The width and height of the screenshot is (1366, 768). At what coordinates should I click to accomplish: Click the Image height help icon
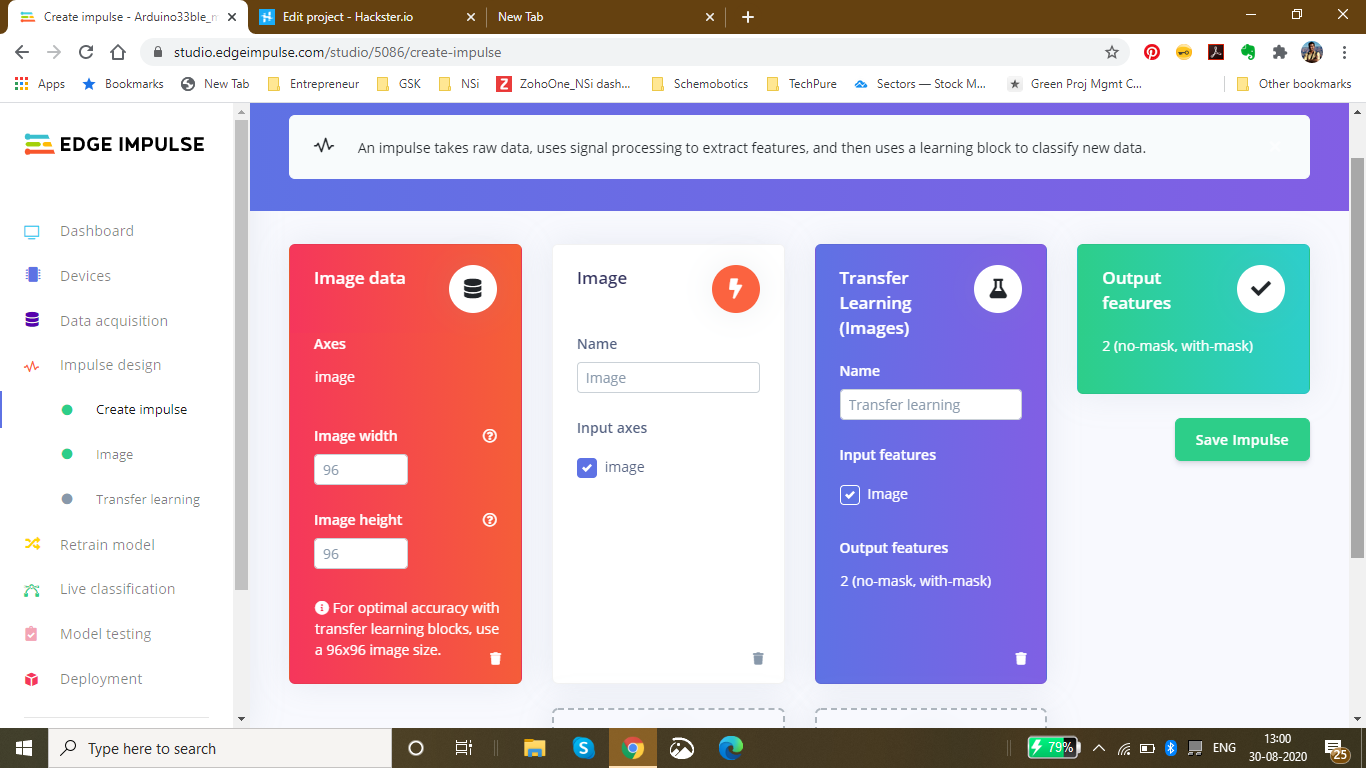[490, 520]
